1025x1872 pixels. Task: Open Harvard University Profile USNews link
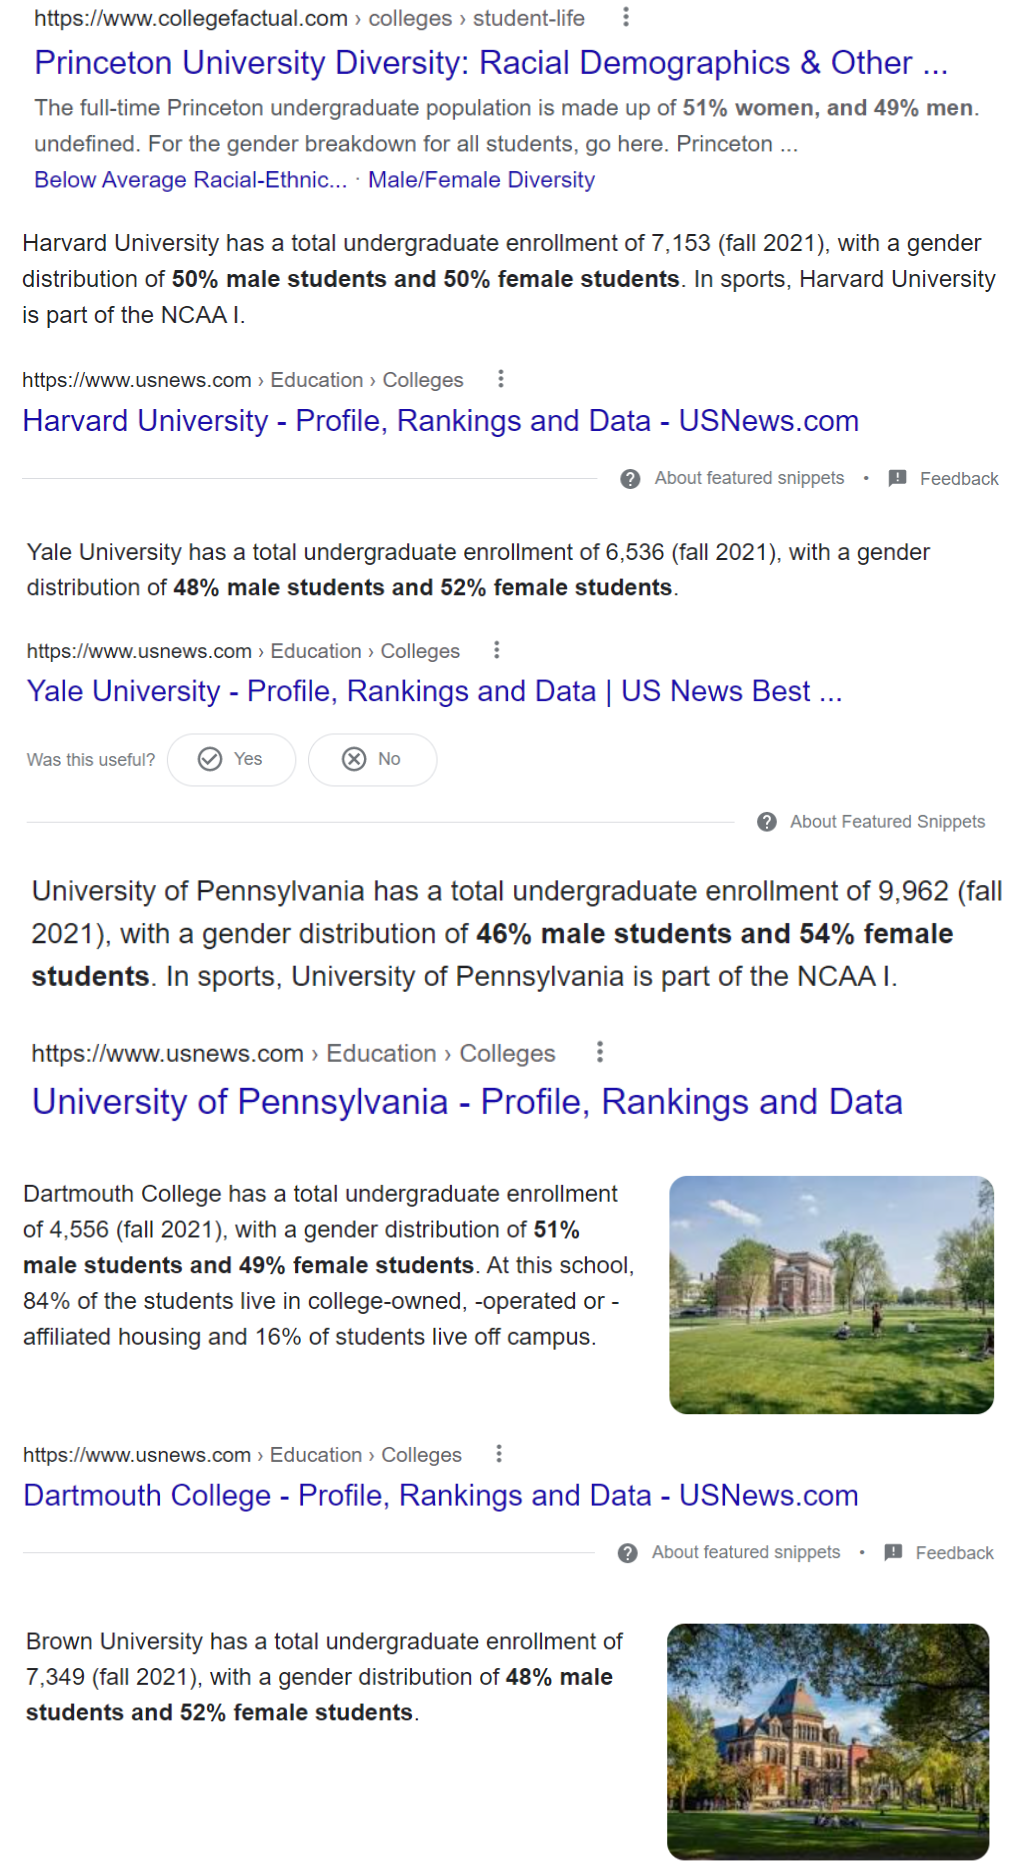click(x=440, y=421)
